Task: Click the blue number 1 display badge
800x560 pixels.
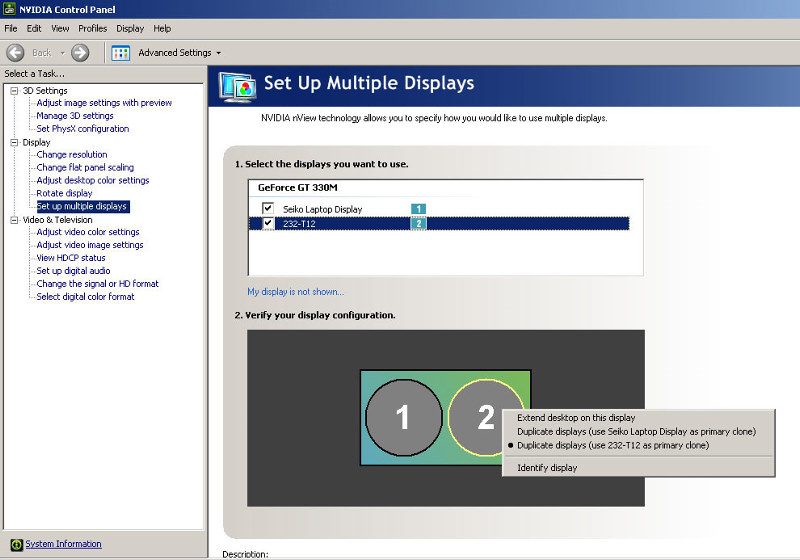Action: [419, 209]
